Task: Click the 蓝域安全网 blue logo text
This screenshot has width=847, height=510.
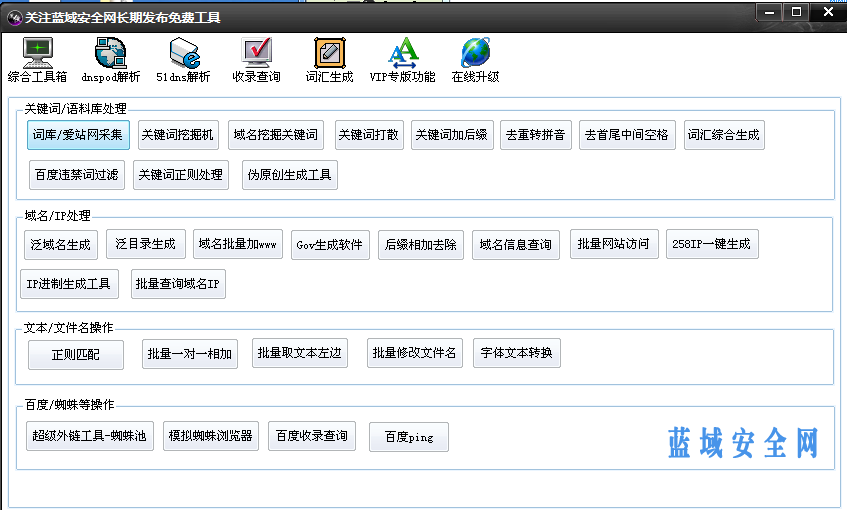Action: pos(744,442)
